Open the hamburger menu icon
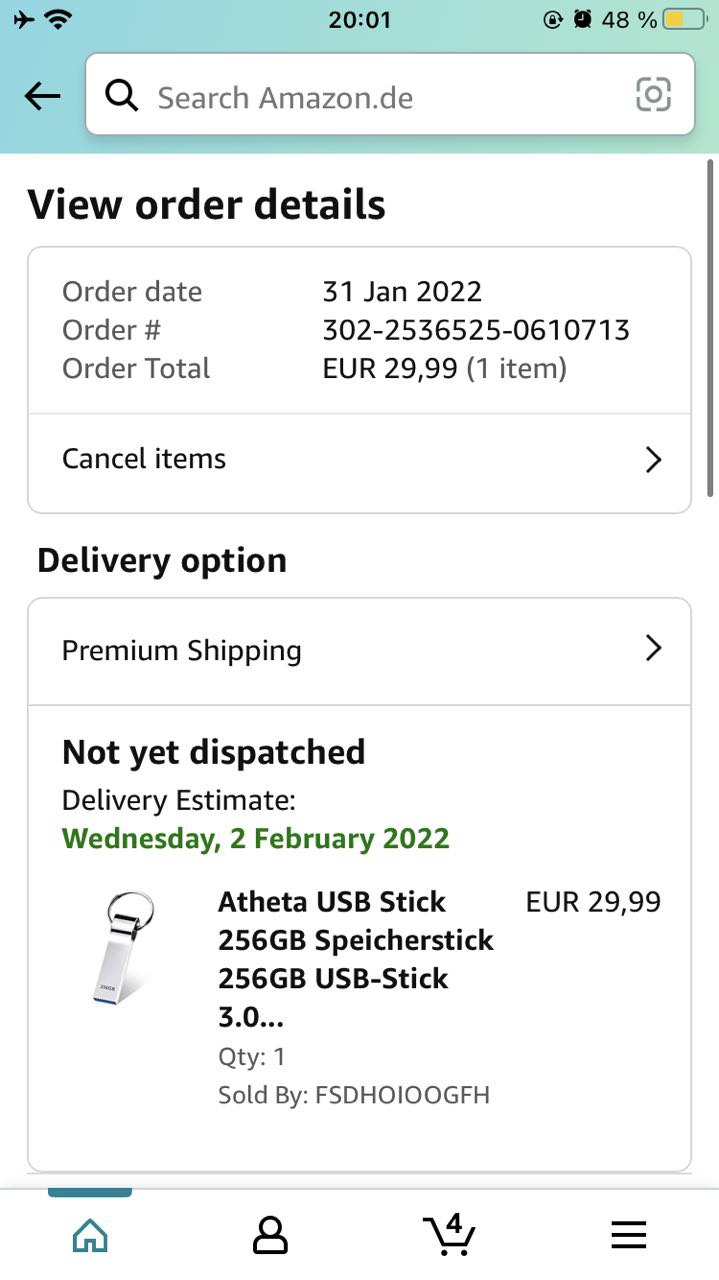Image resolution: width=719 pixels, height=1280 pixels. (x=629, y=1235)
